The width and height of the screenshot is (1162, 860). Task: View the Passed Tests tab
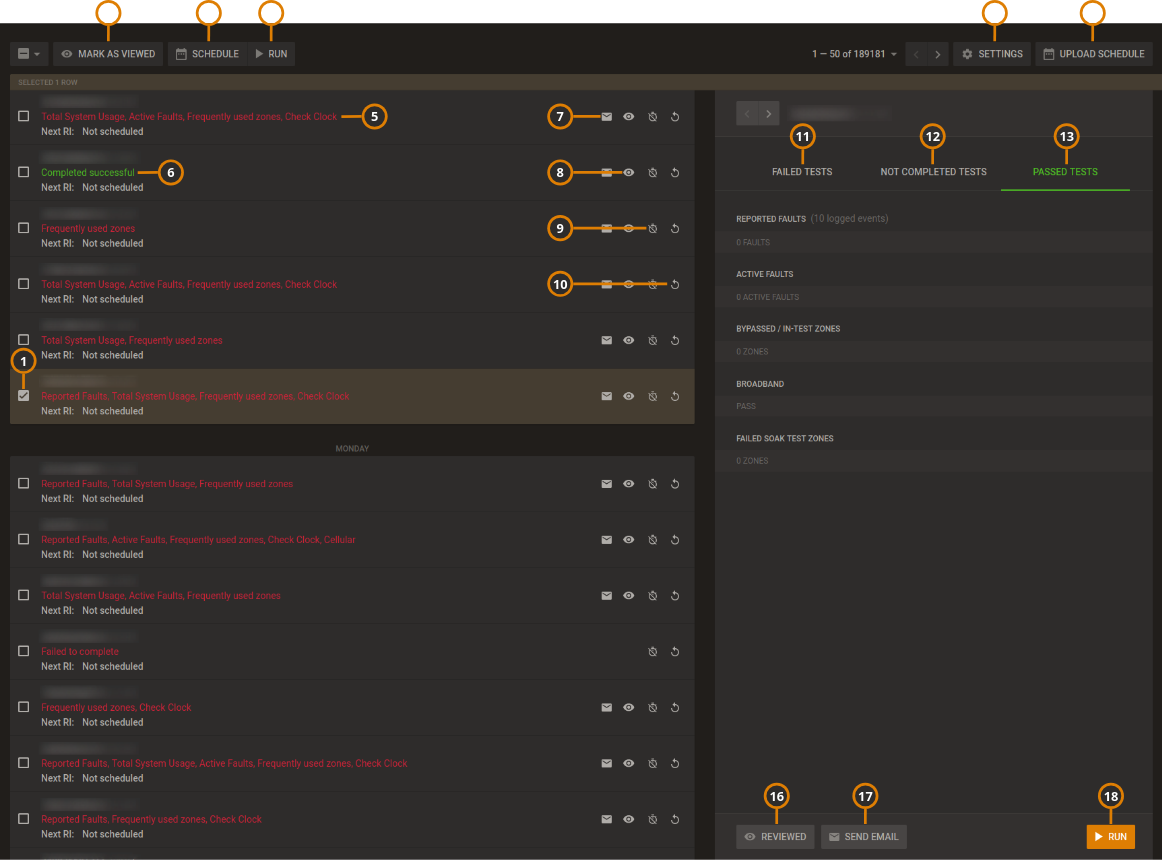1065,171
